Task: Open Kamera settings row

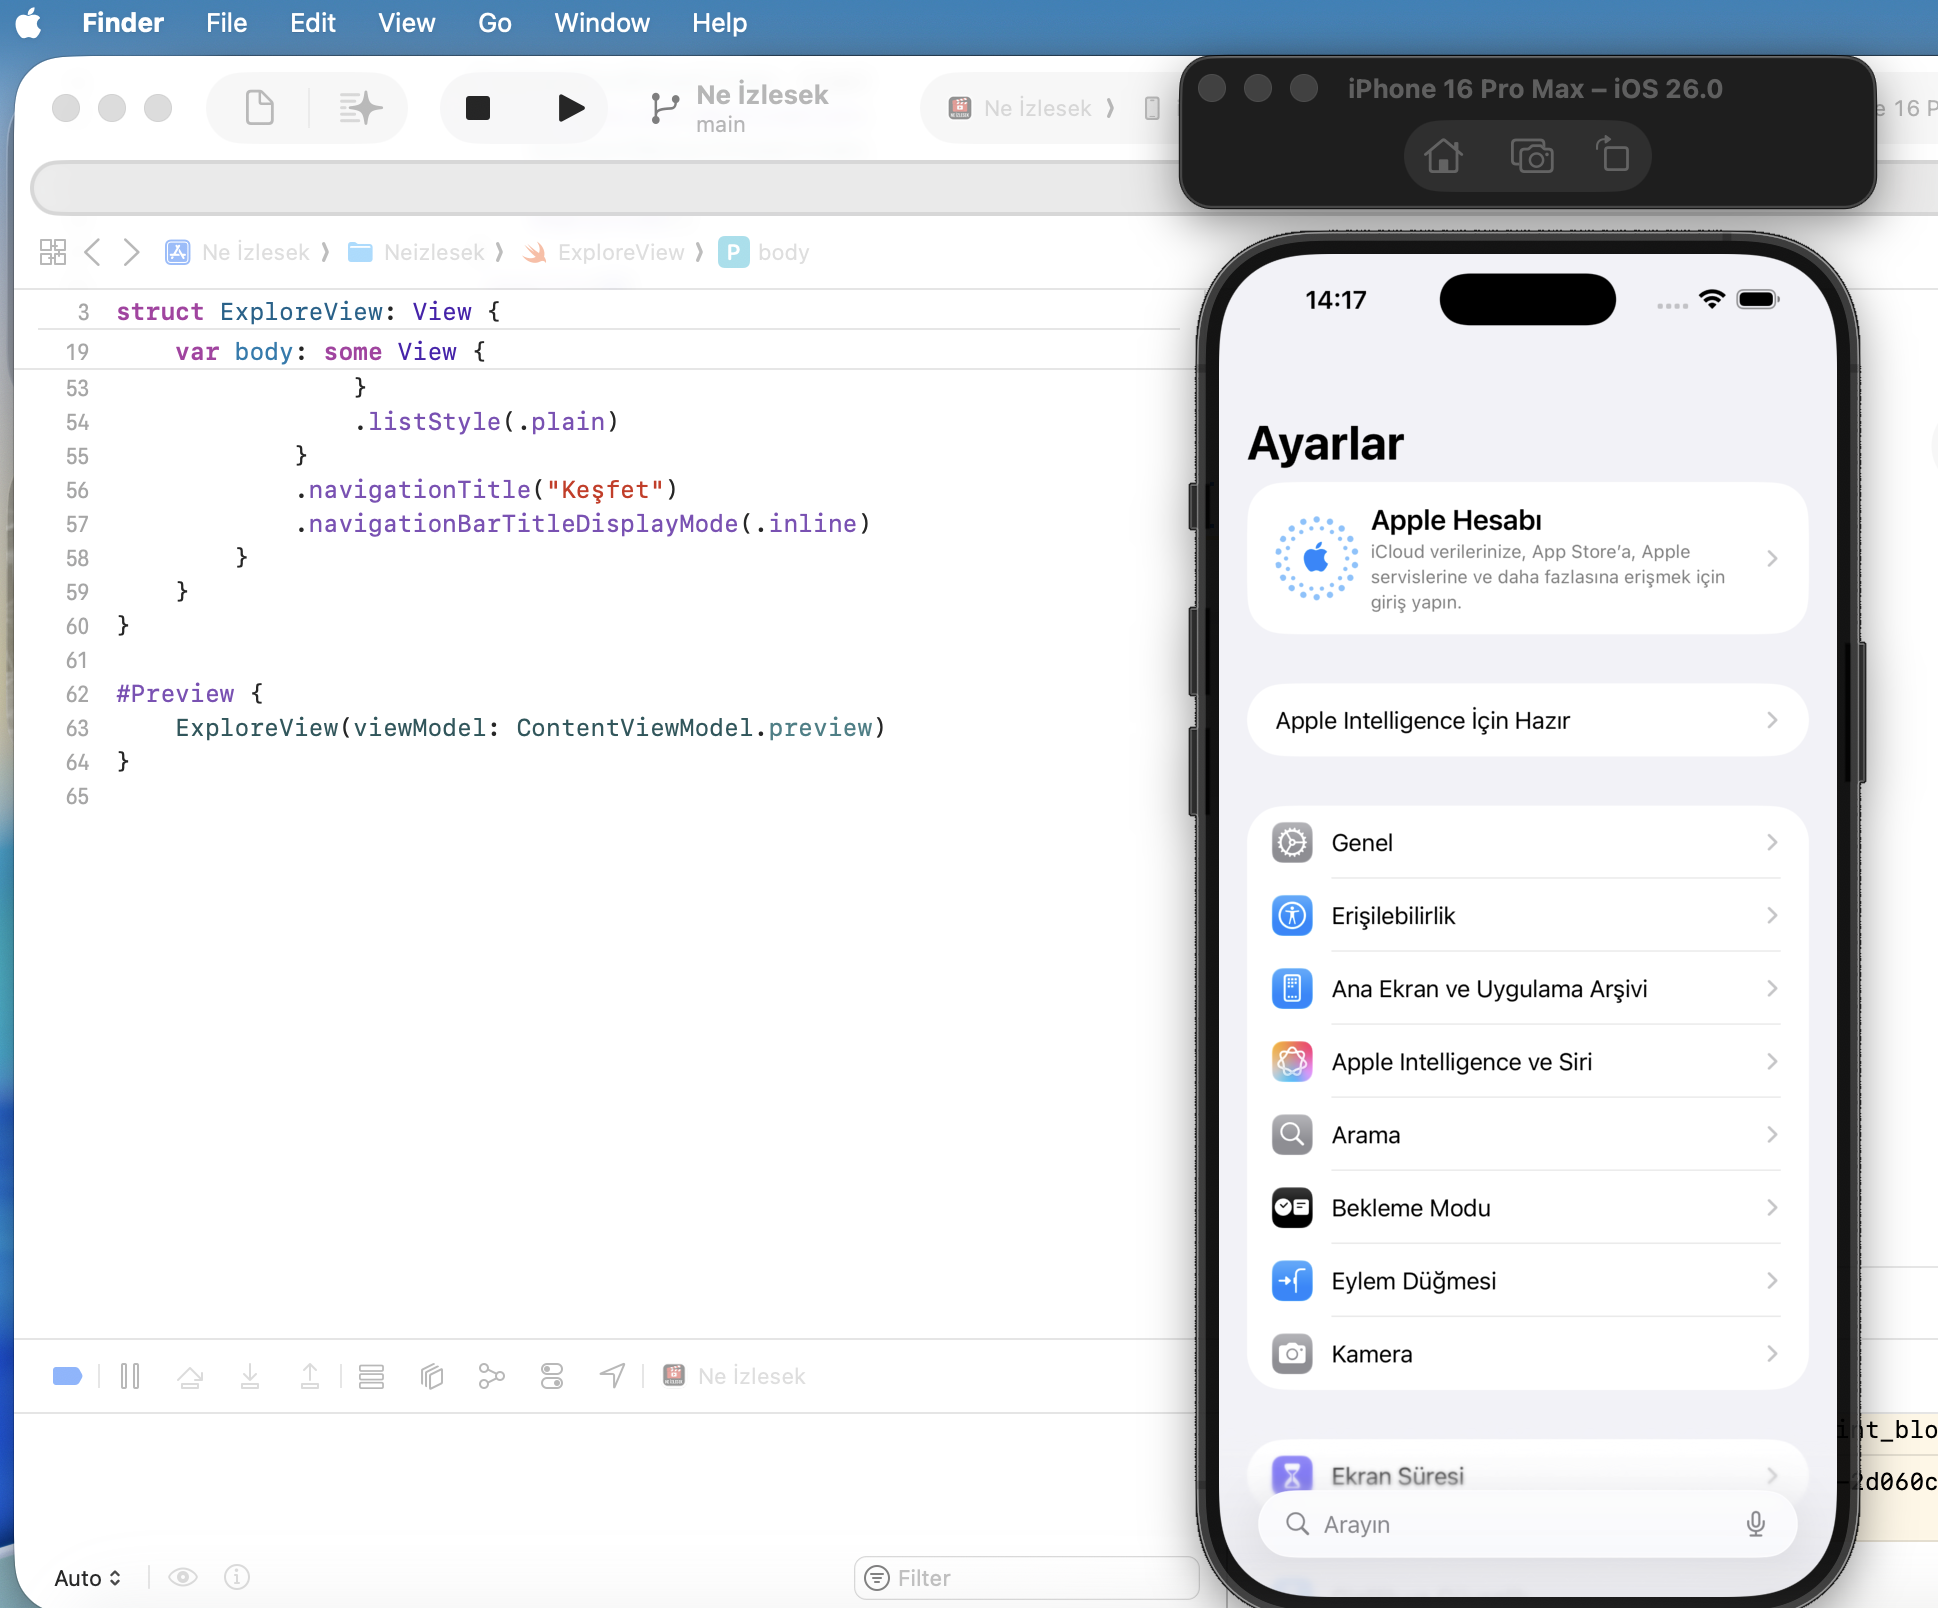Action: click(x=1527, y=1353)
